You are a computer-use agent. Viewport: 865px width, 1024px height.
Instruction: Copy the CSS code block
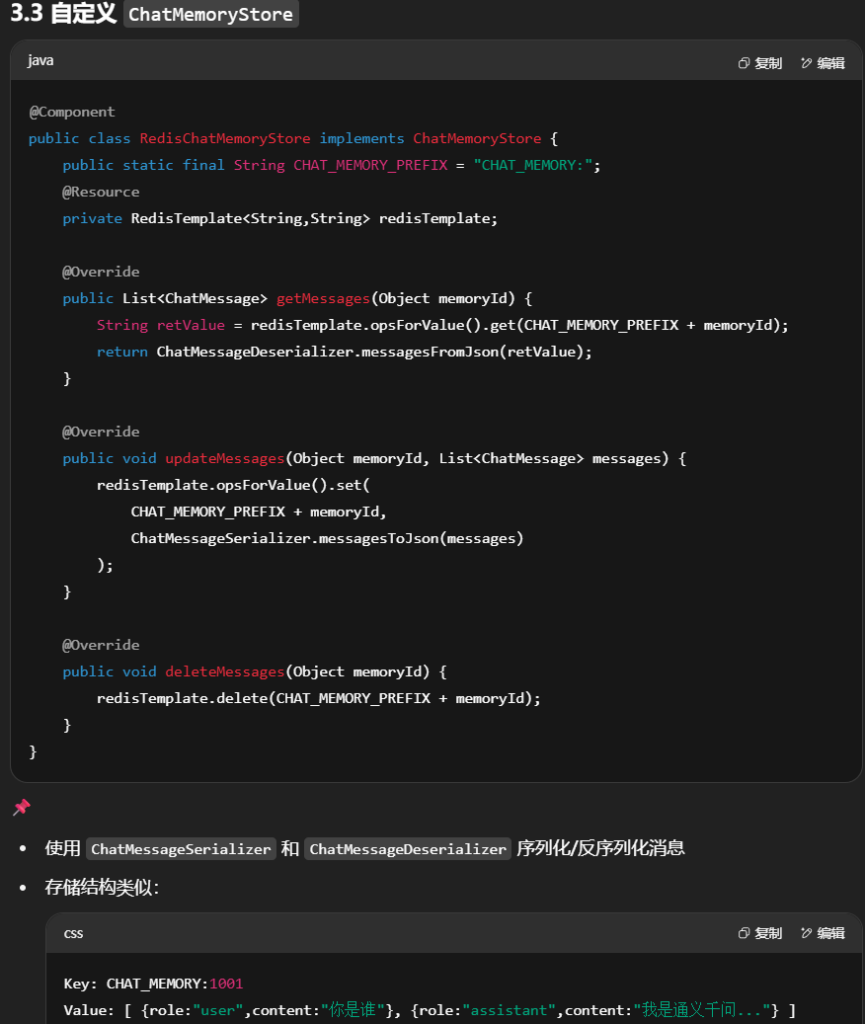[x=760, y=933]
